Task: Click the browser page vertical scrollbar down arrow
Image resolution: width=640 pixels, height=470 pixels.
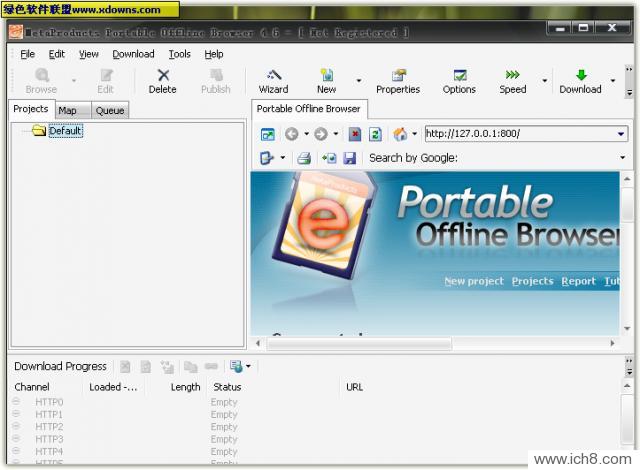Action: pyautogui.click(x=627, y=329)
